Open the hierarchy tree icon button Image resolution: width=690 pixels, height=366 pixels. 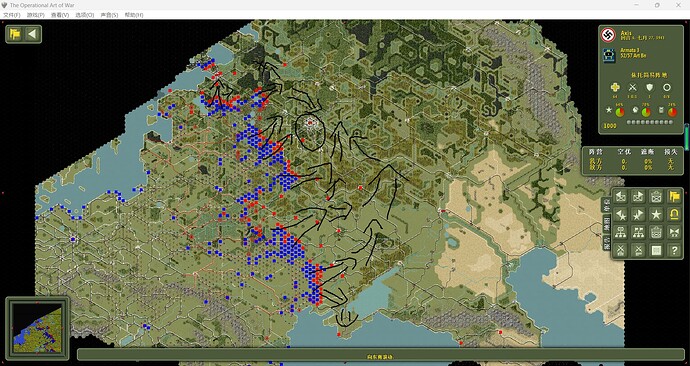[620, 233]
